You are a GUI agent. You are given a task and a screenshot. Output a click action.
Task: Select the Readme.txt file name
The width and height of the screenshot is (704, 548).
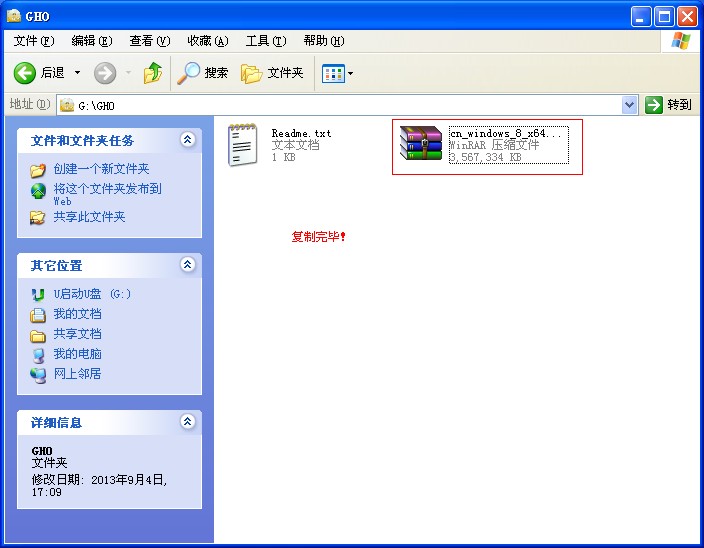click(301, 133)
